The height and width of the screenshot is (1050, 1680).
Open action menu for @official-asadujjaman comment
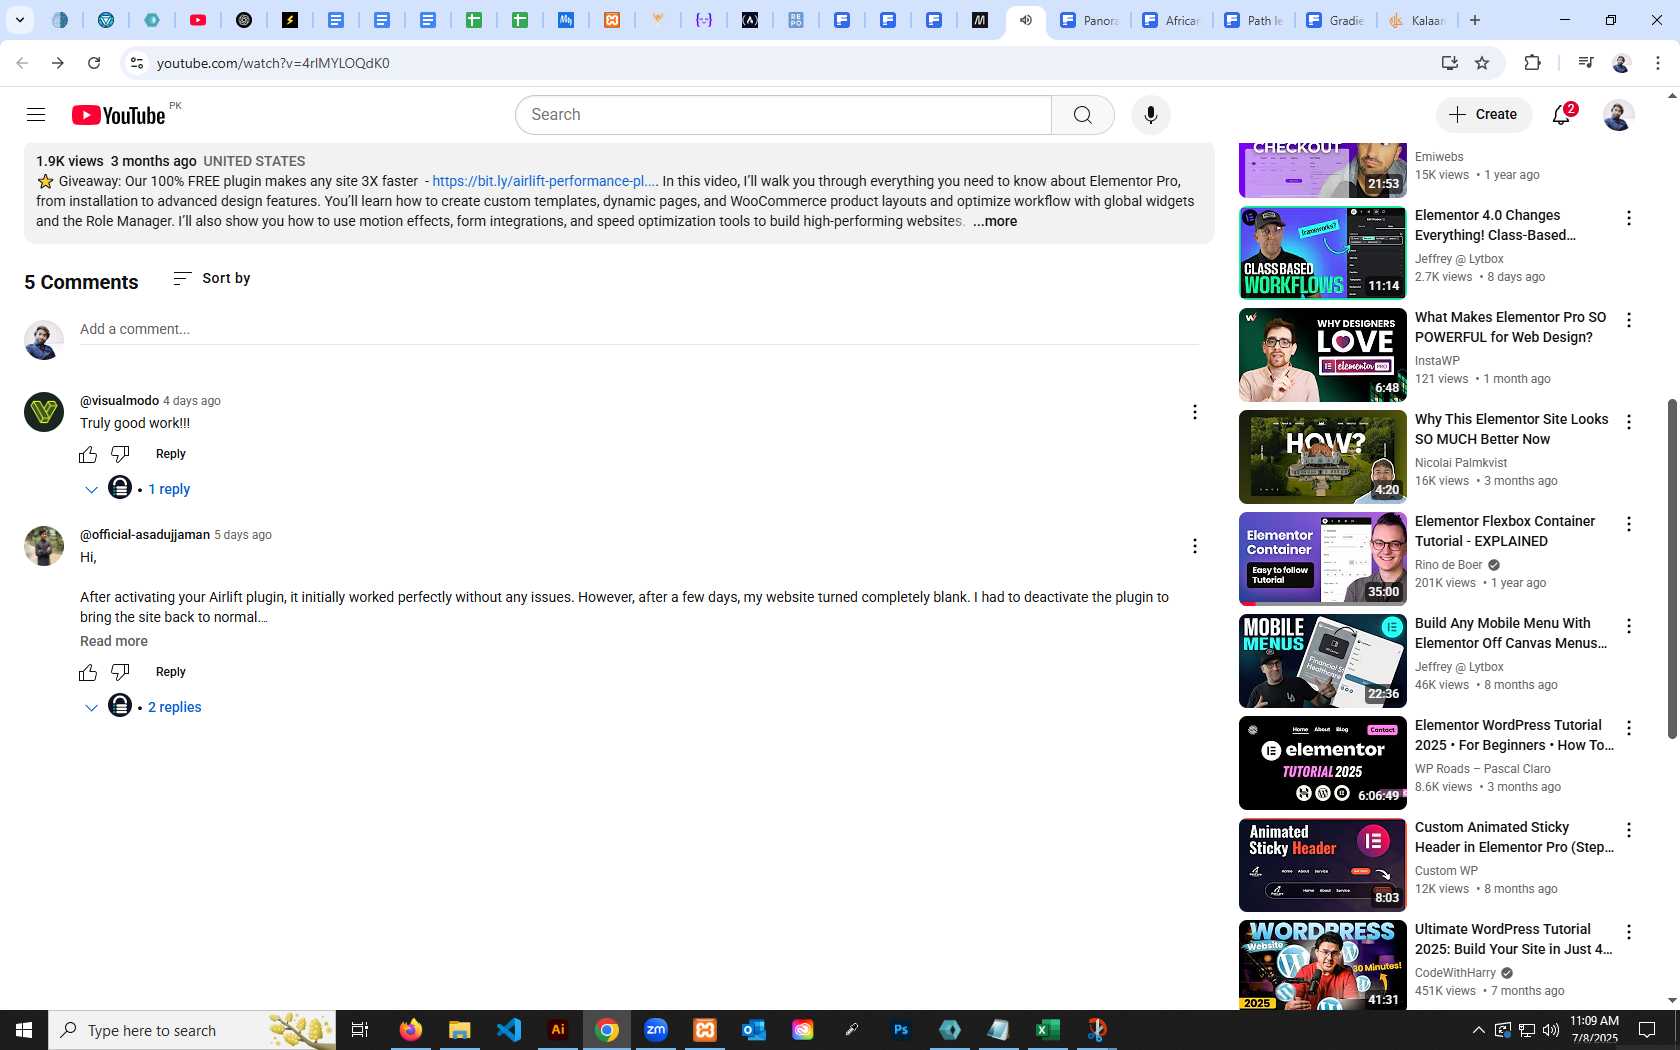[x=1194, y=546]
